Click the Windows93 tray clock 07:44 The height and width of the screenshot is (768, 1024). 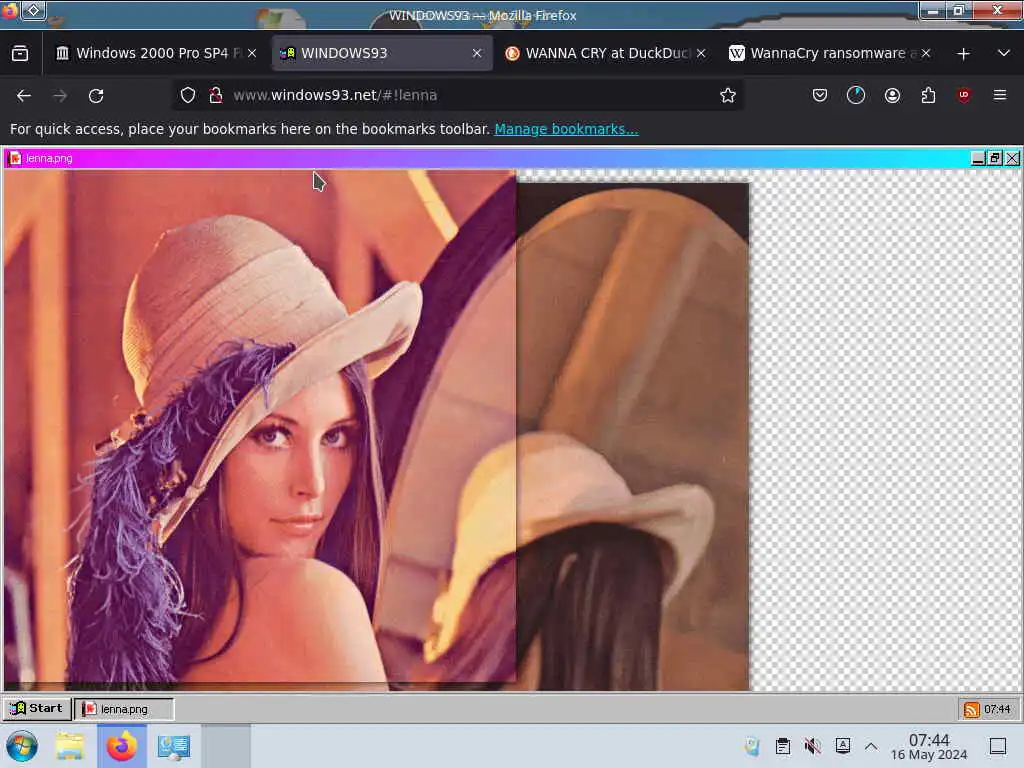click(997, 709)
